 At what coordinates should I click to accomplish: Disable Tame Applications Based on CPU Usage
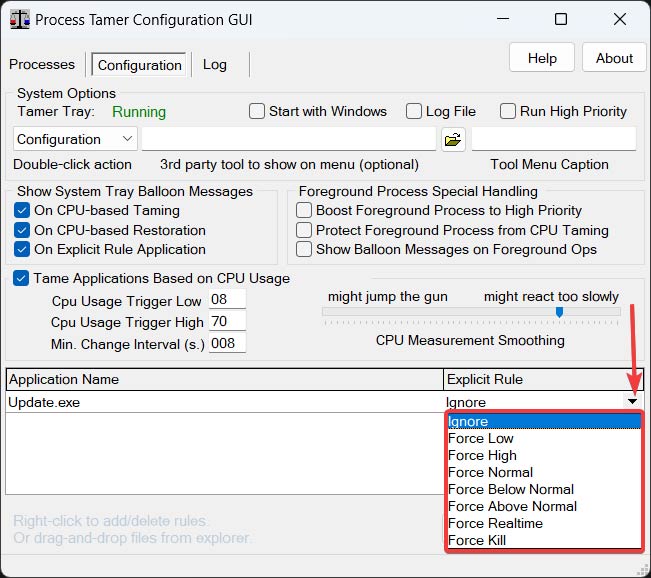click(23, 279)
